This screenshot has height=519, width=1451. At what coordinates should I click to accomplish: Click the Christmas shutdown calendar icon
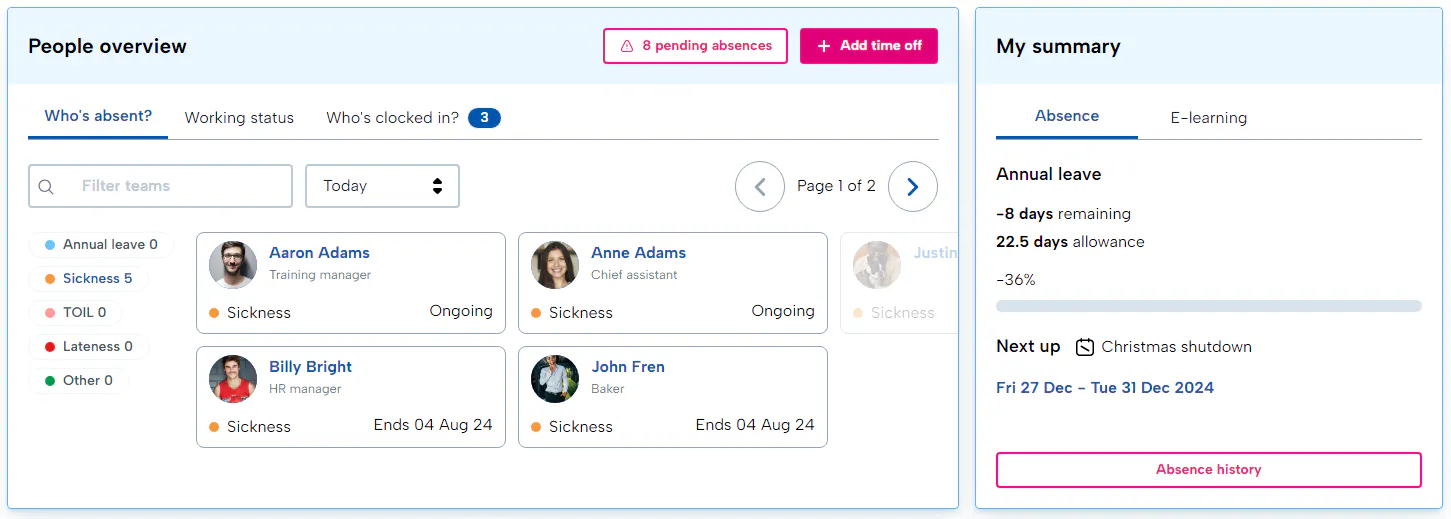[1085, 347]
